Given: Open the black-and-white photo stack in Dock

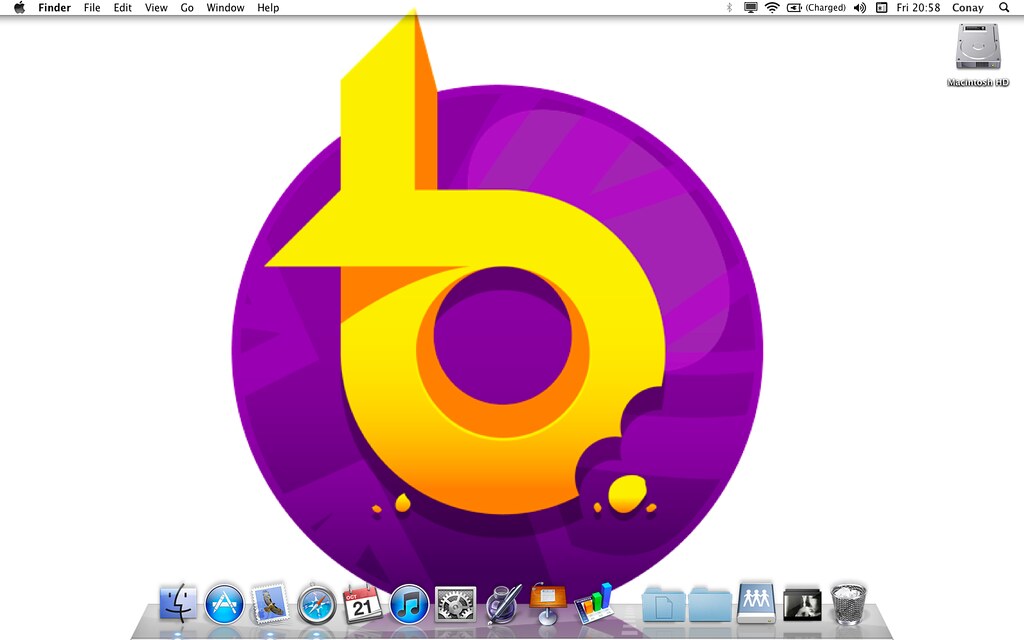Looking at the screenshot, I should click(802, 604).
